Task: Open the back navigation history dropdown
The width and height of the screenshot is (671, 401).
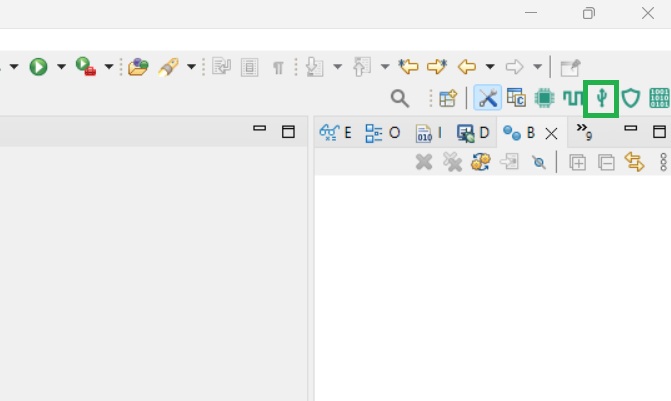Action: point(490,67)
